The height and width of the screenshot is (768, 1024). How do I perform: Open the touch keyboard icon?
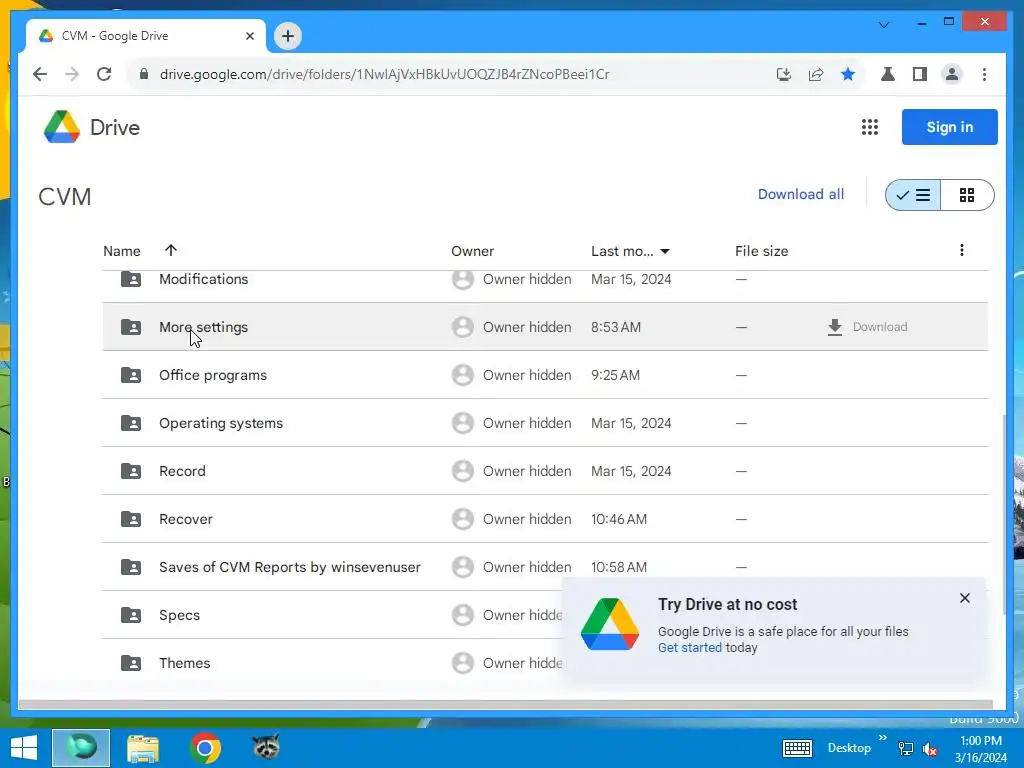(797, 748)
